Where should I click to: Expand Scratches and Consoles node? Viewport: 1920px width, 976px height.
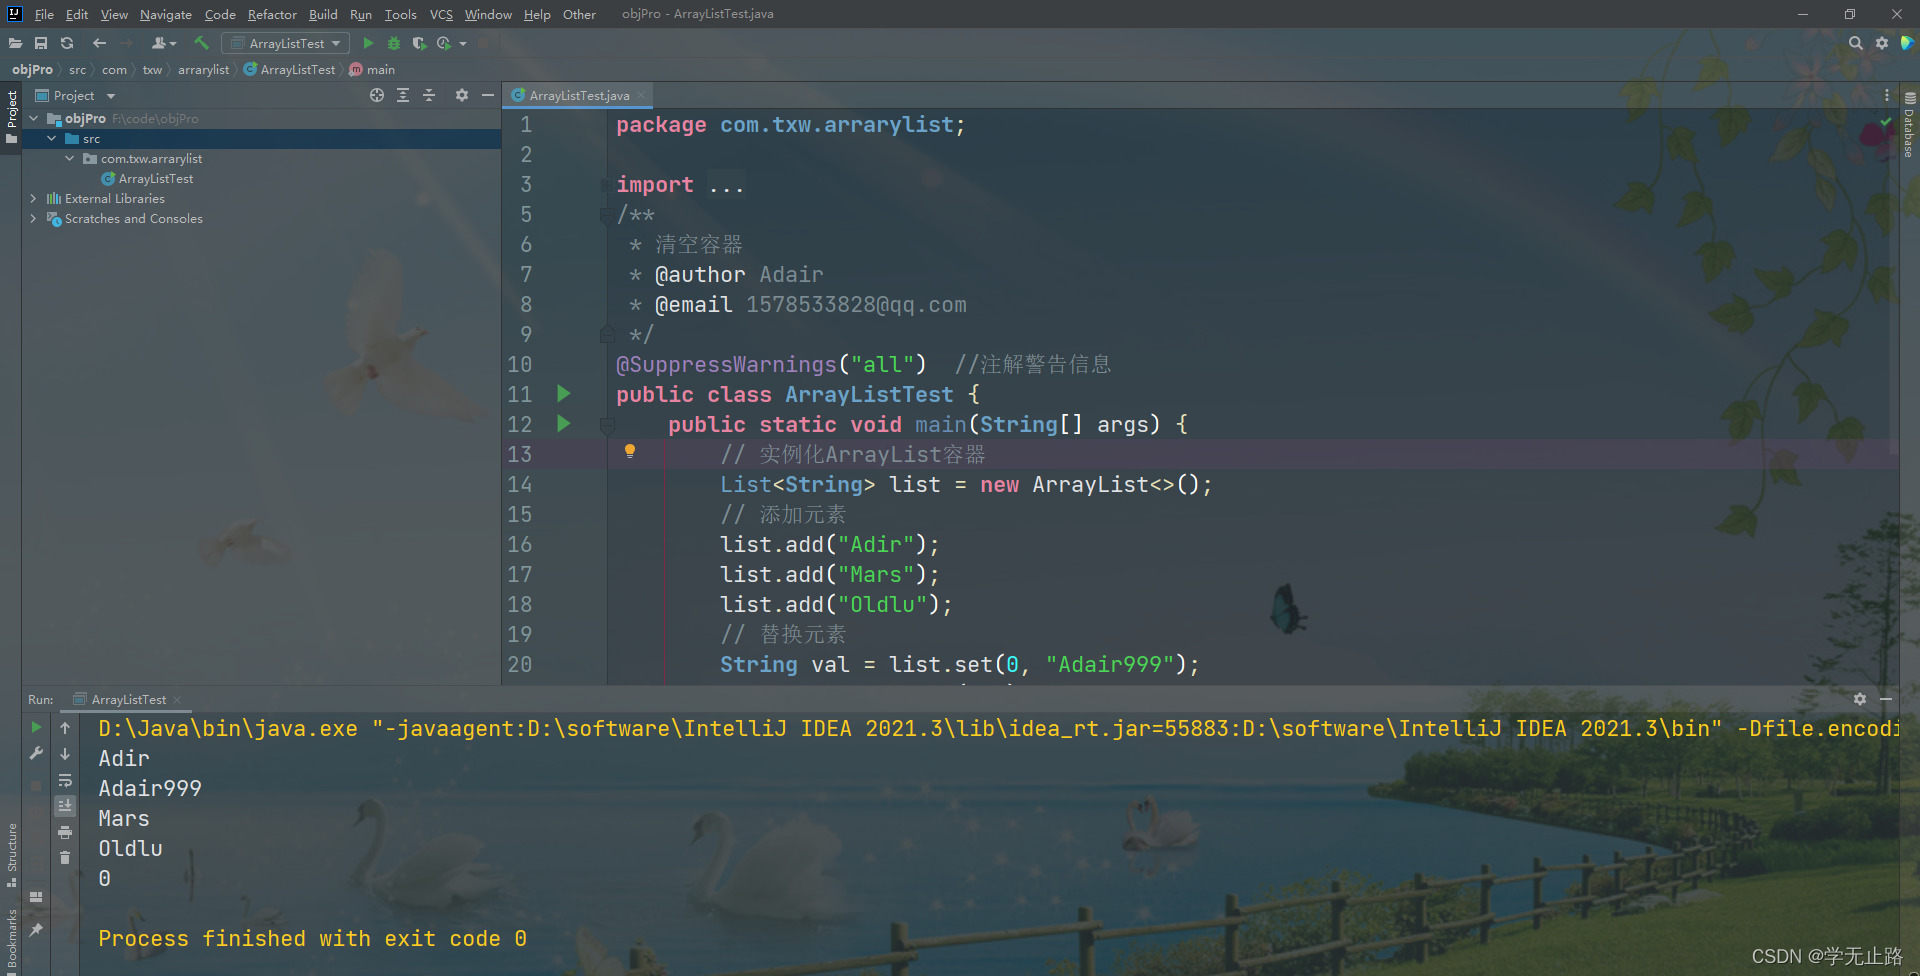(x=33, y=218)
